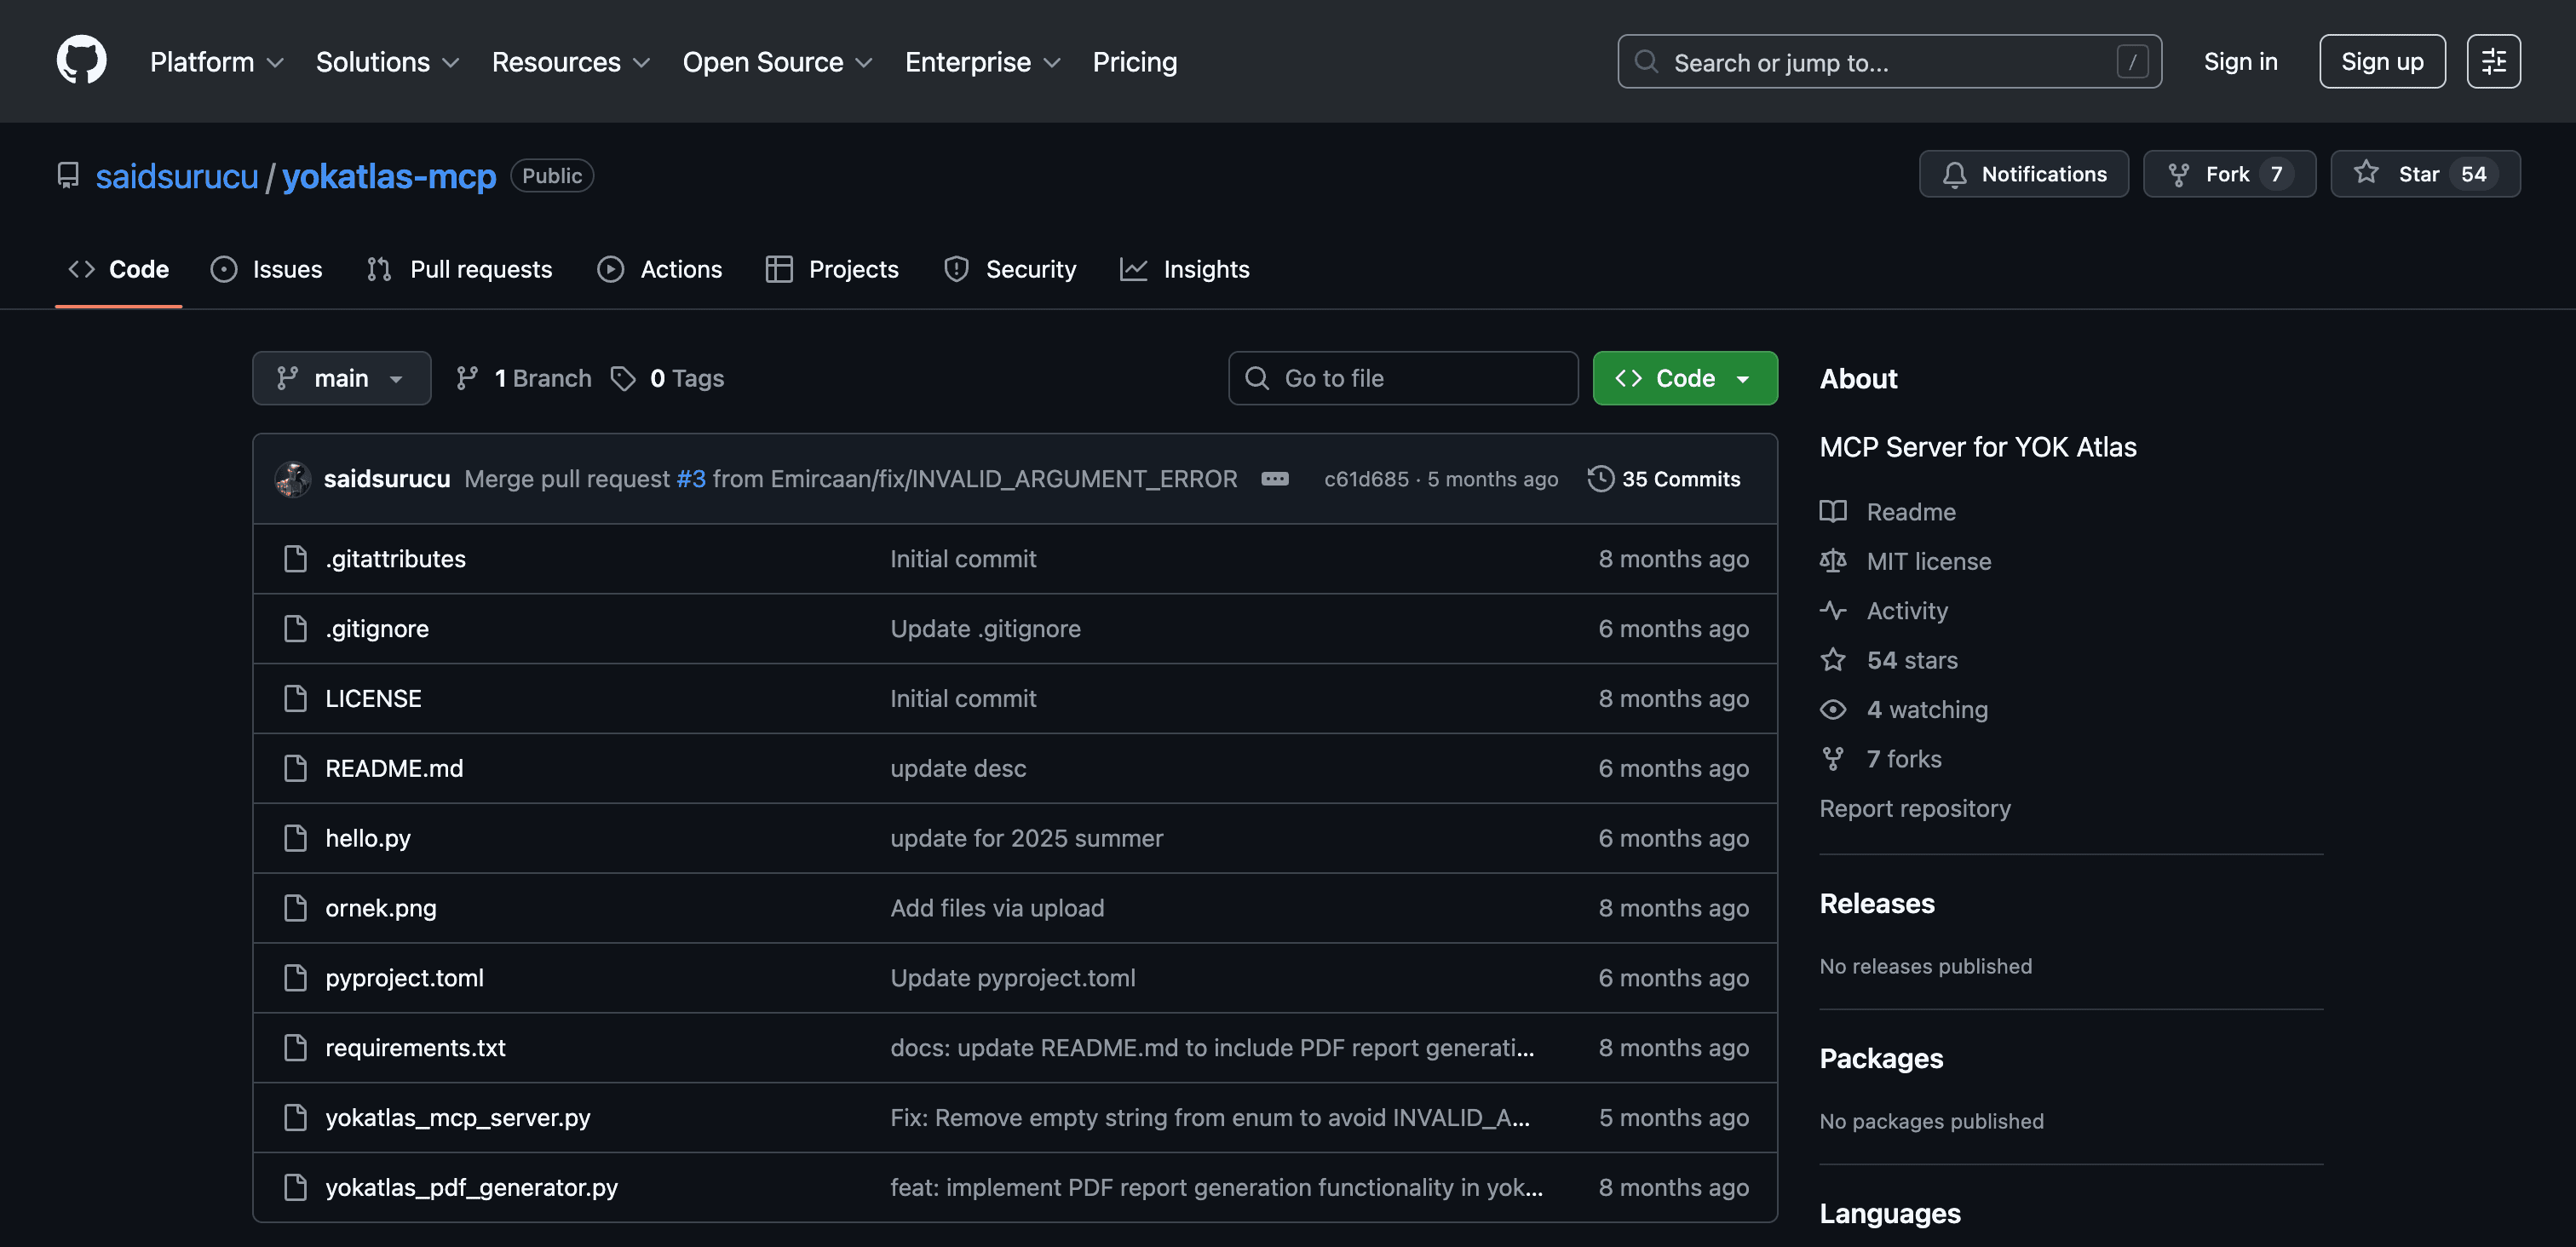This screenshot has width=2576, height=1247.
Task: Expand the Platform menu
Action: 216,62
